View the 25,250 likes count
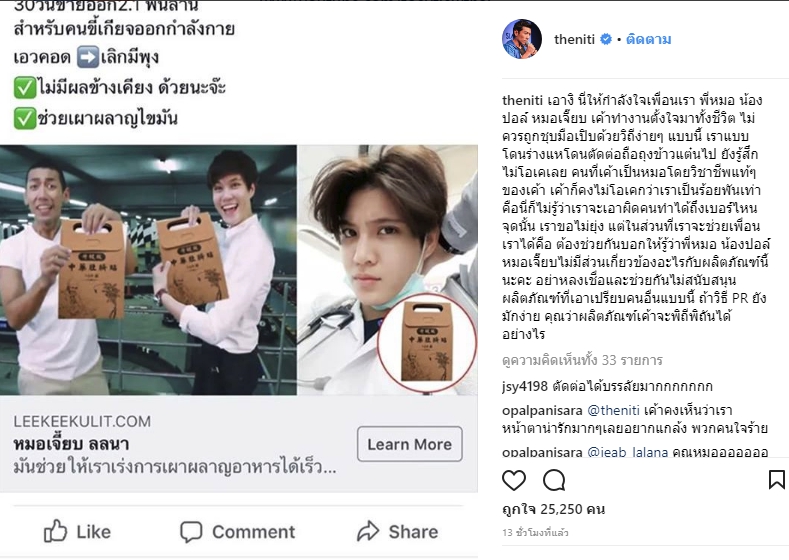Screen dimensions: 789x560 coord(554,509)
